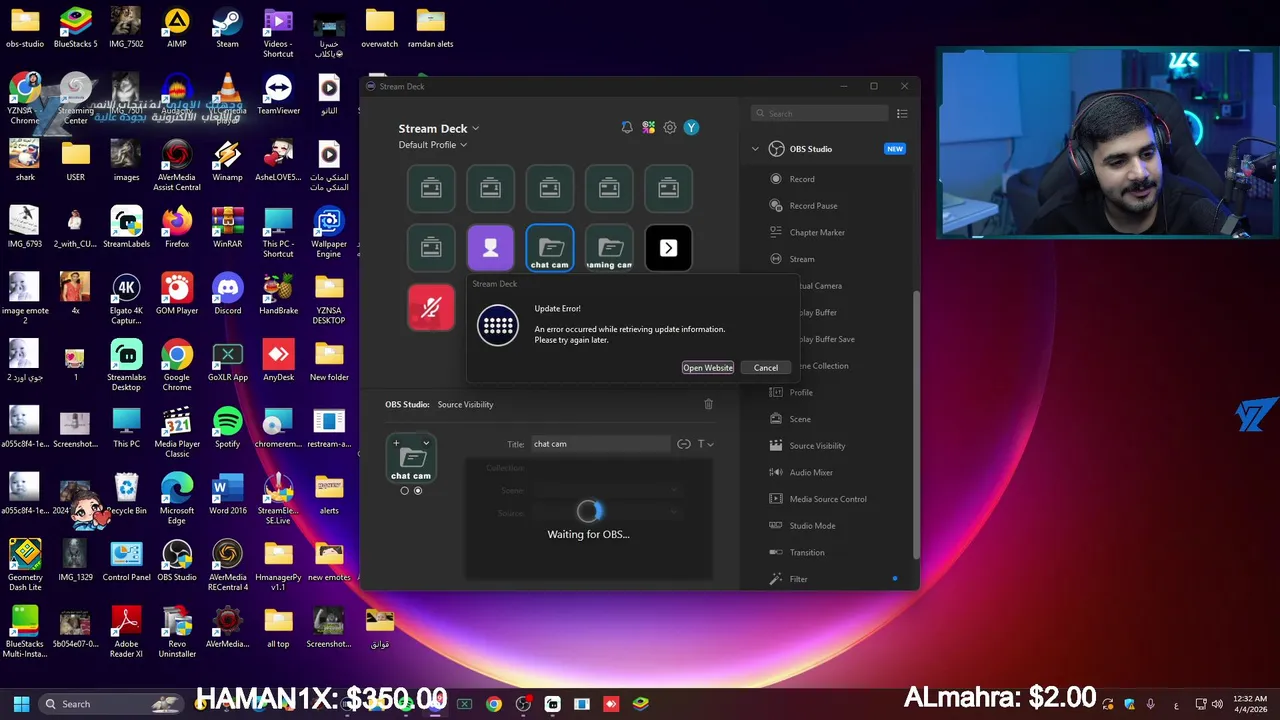Open GoXLR App desktop shortcut

pos(227,360)
